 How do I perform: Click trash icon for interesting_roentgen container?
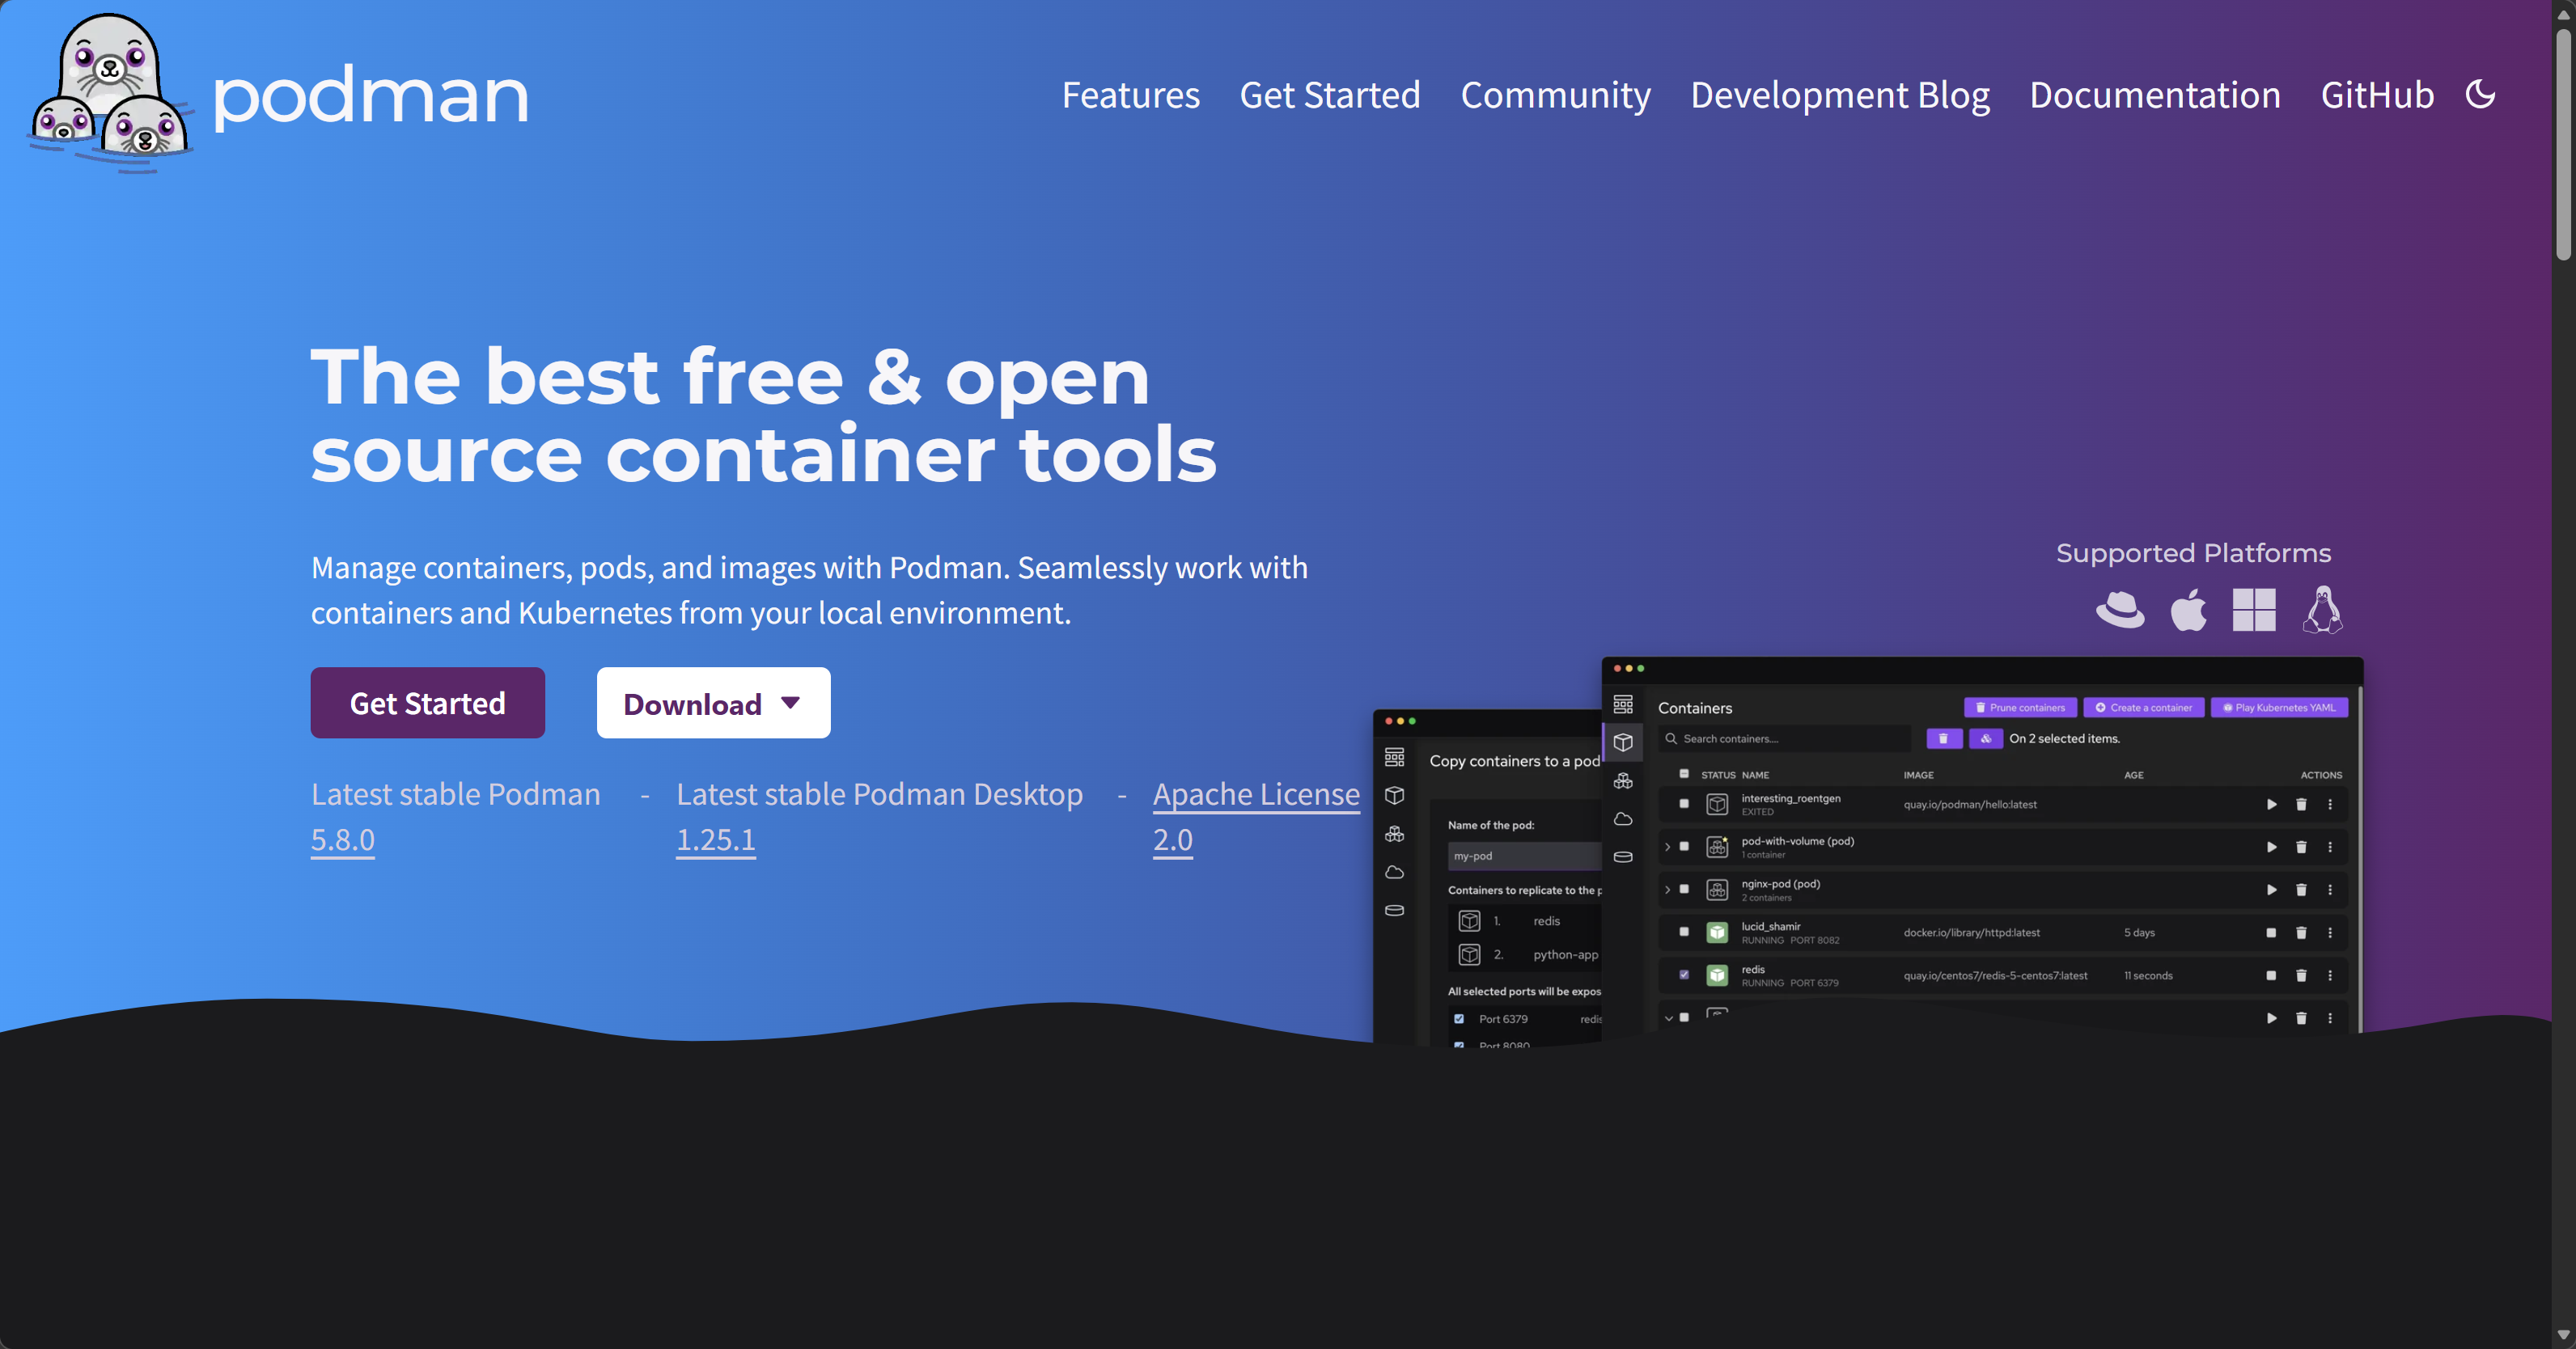pyautogui.click(x=2301, y=804)
